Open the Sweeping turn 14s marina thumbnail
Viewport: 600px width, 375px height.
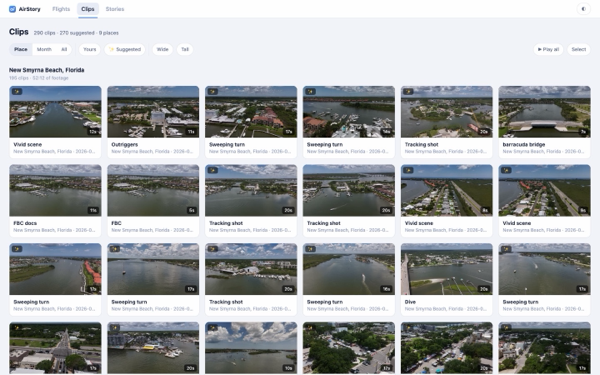pos(349,112)
